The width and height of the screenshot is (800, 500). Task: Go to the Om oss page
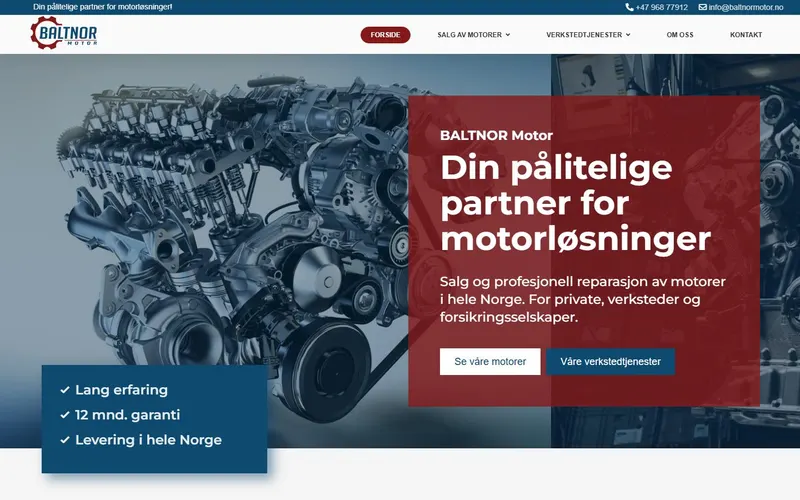click(x=680, y=35)
